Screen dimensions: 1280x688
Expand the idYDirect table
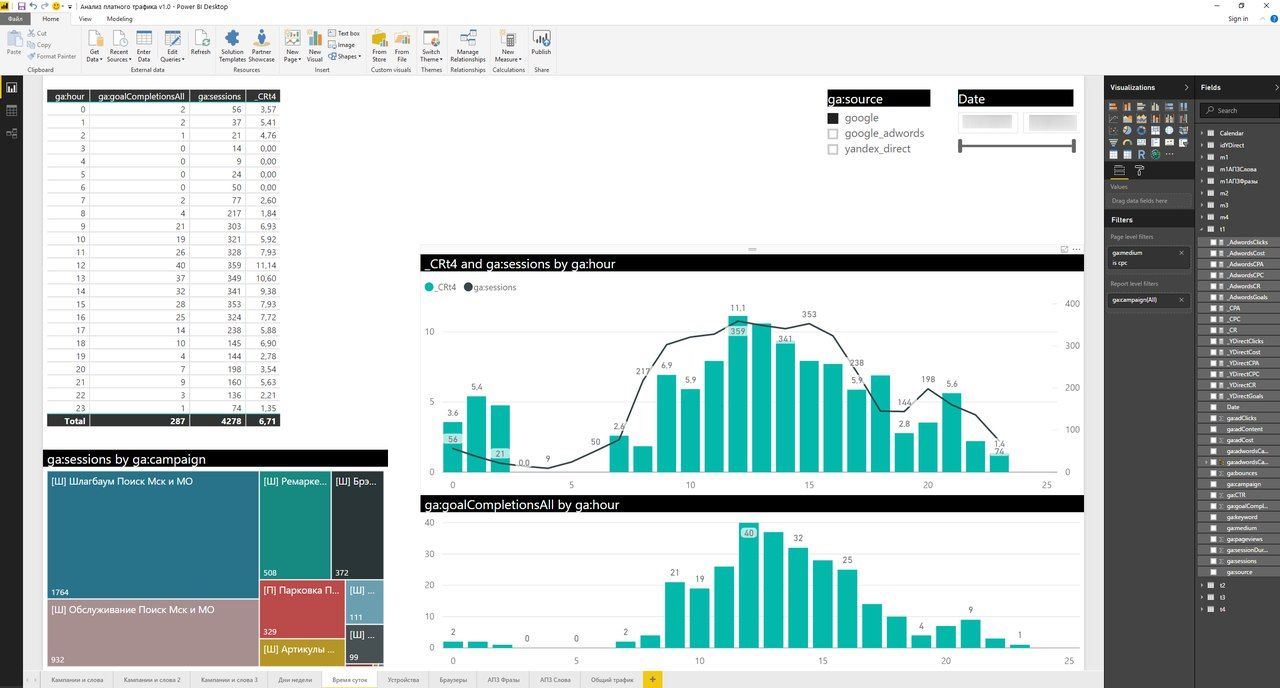1202,145
